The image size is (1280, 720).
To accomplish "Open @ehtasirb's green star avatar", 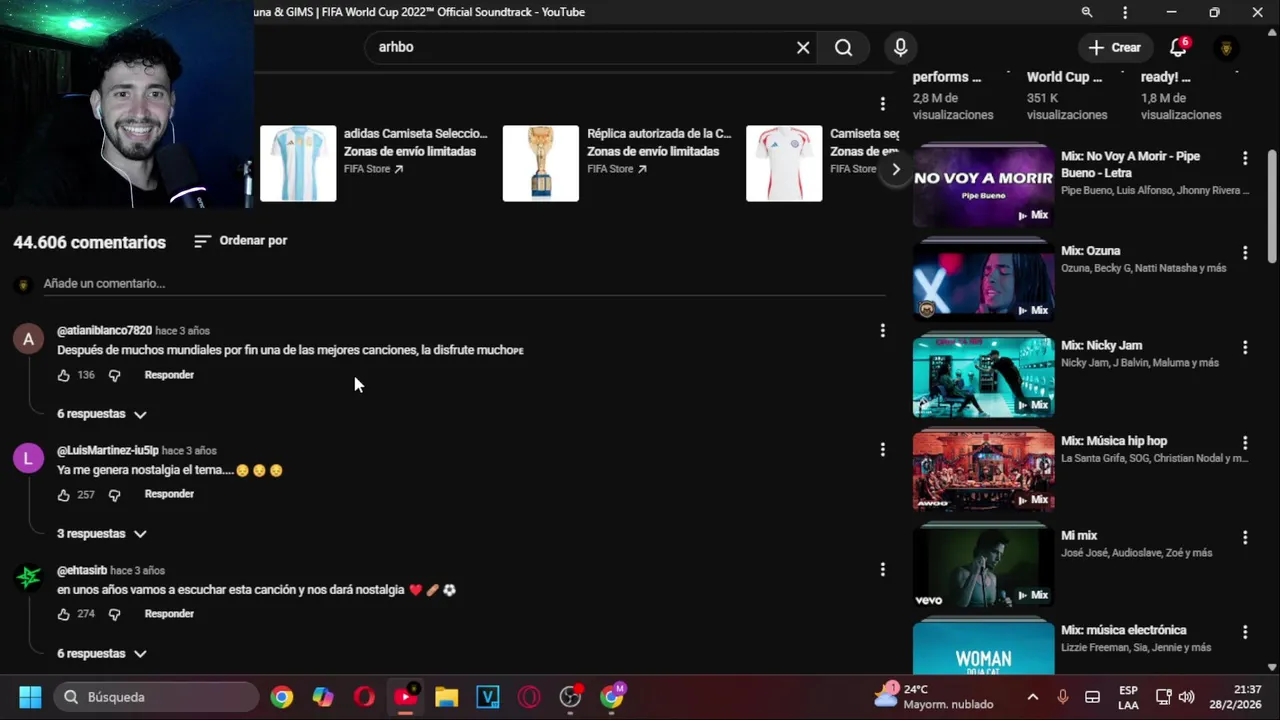I will click(x=28, y=578).
